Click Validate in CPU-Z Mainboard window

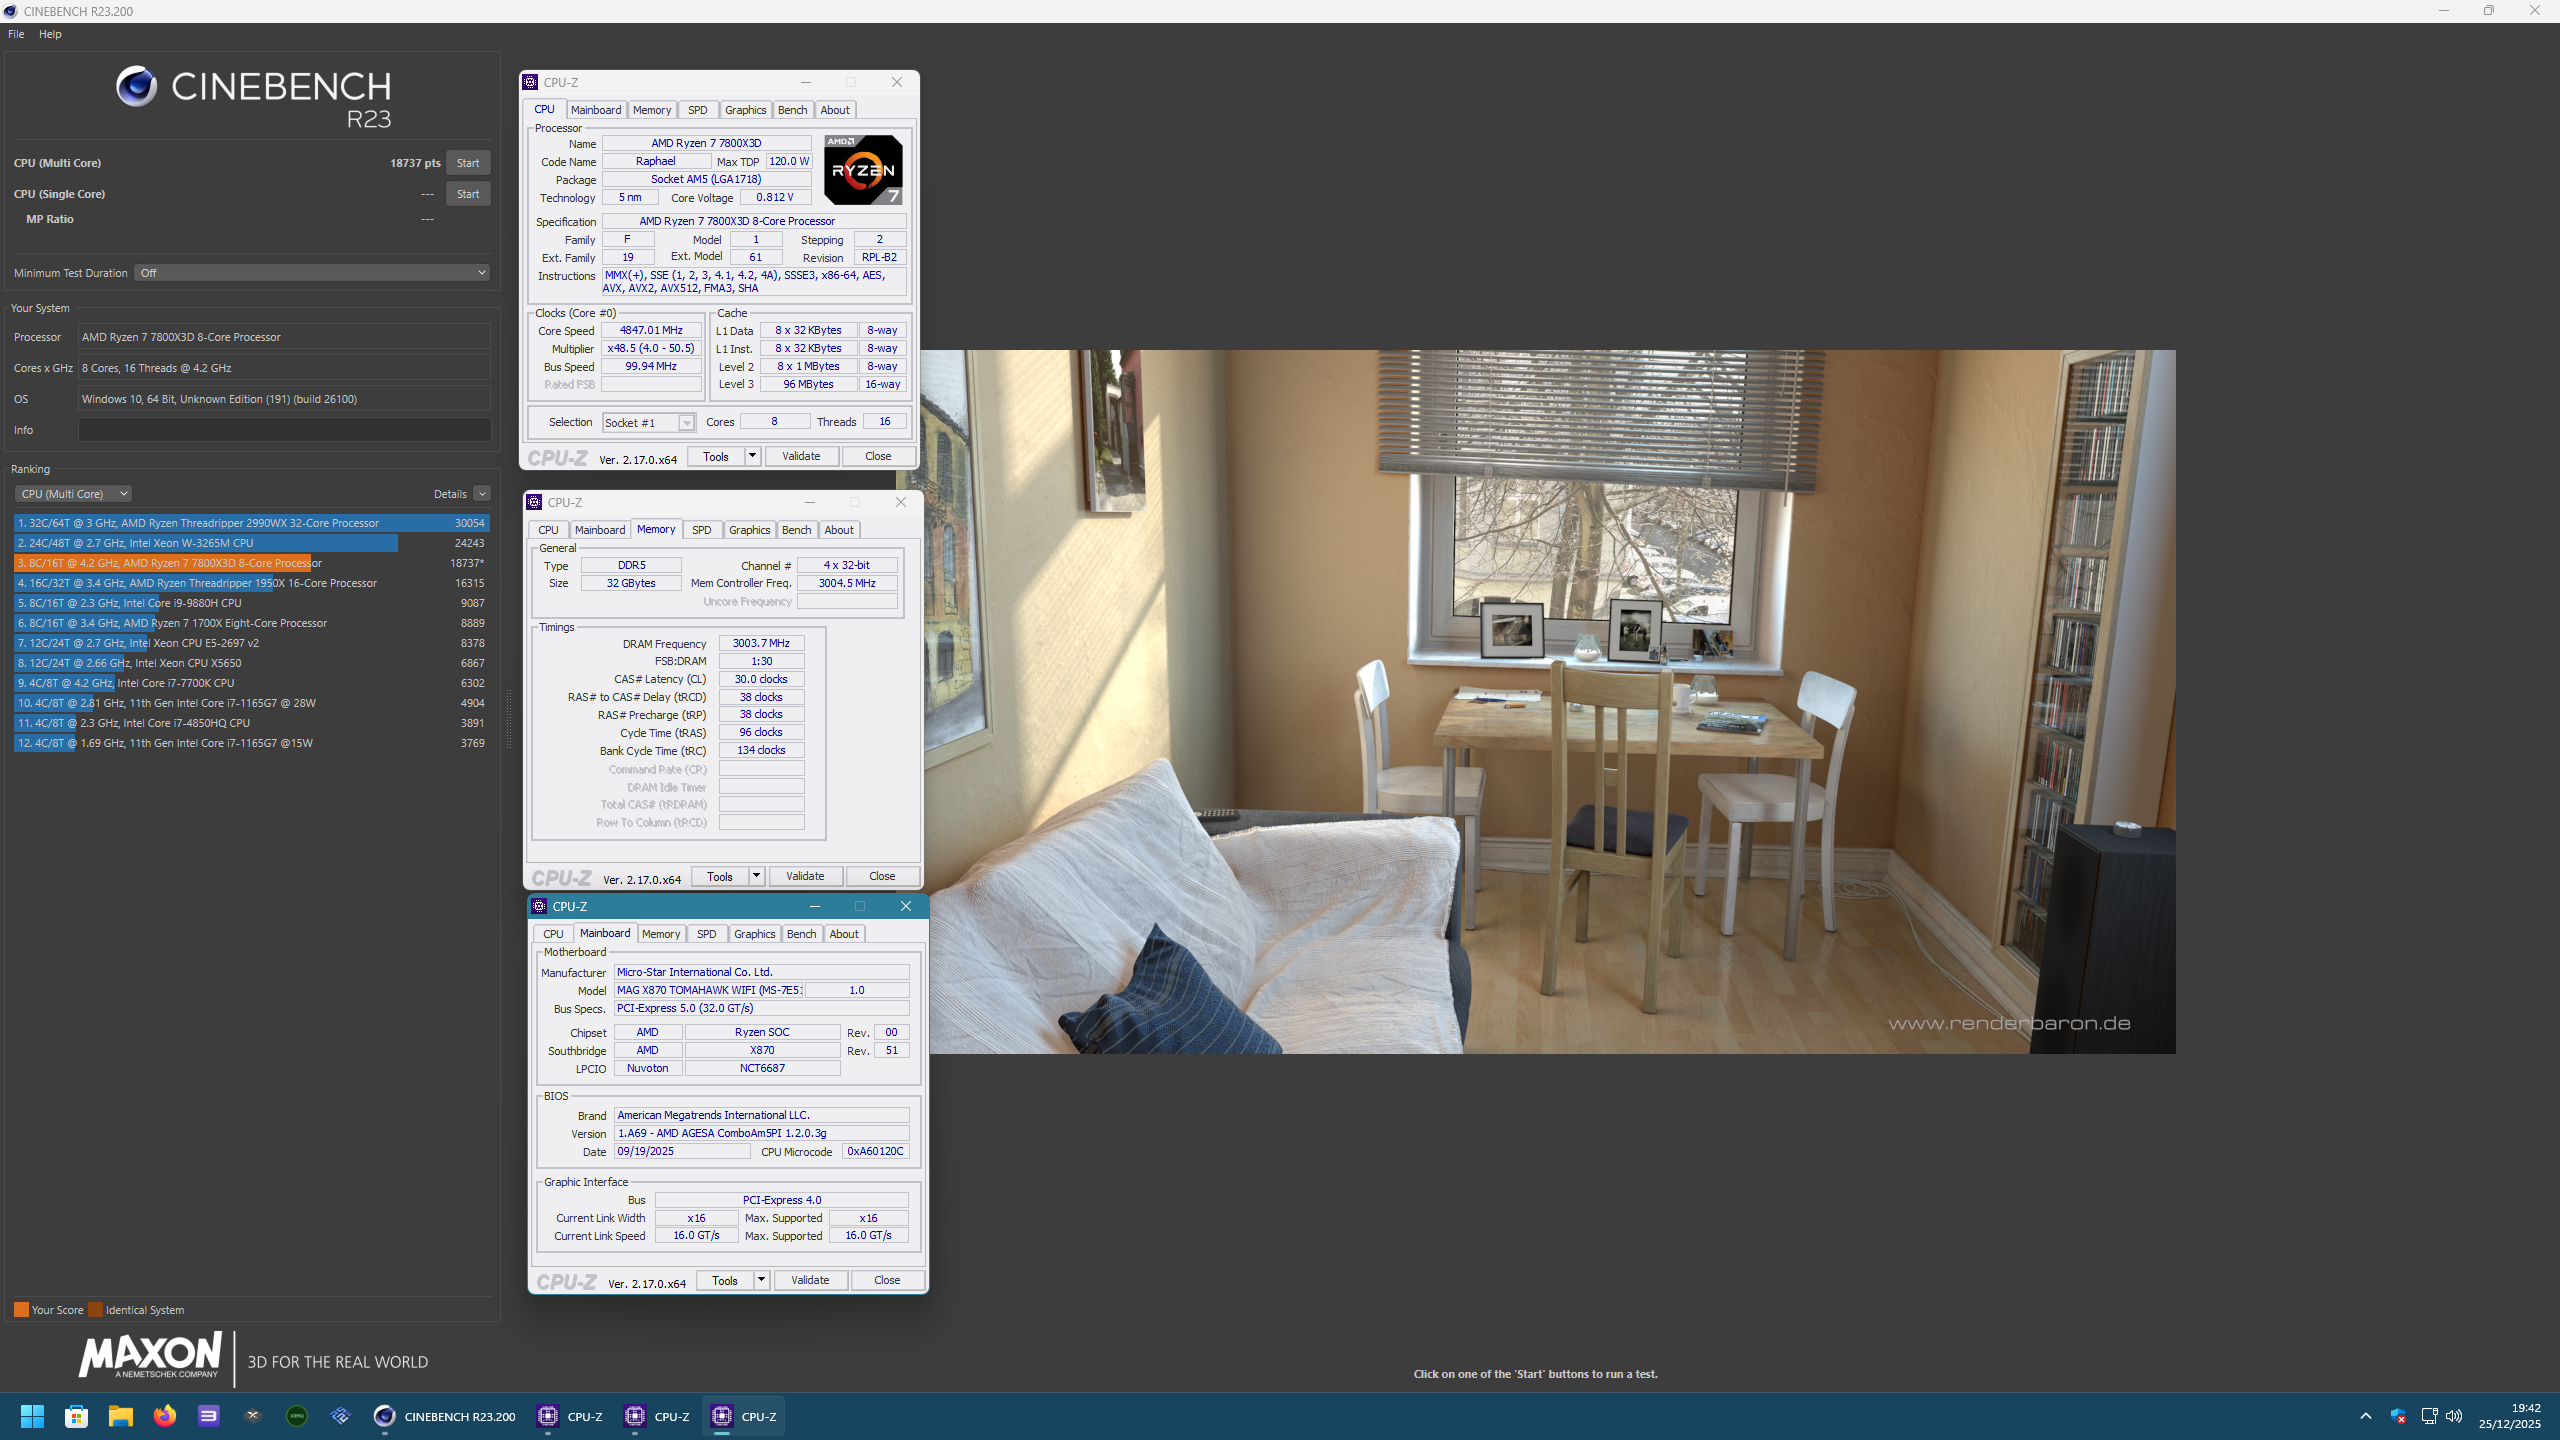[x=810, y=1281]
